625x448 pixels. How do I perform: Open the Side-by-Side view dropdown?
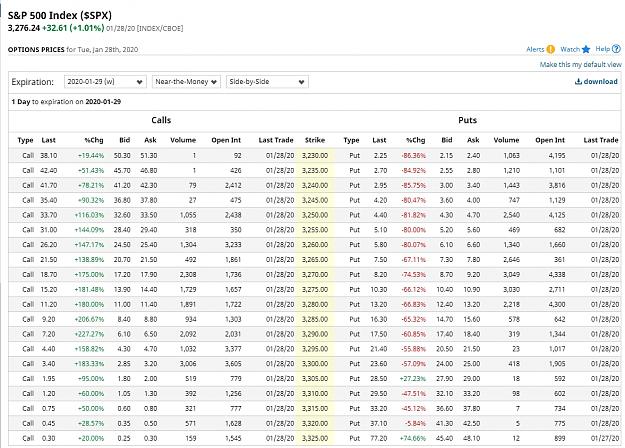coord(267,82)
